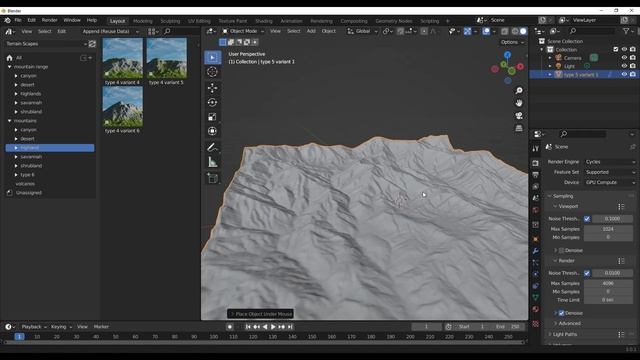Image resolution: width=640 pixels, height=360 pixels.
Task: Click Place Object Under Mouse button
Action: pos(260,314)
